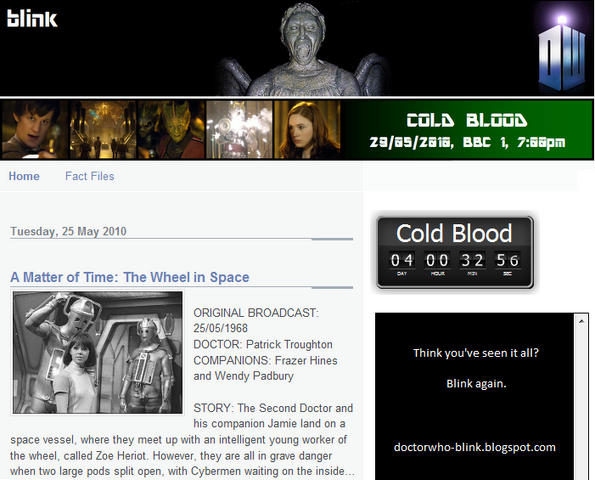Click the blink site logo text

32,18
